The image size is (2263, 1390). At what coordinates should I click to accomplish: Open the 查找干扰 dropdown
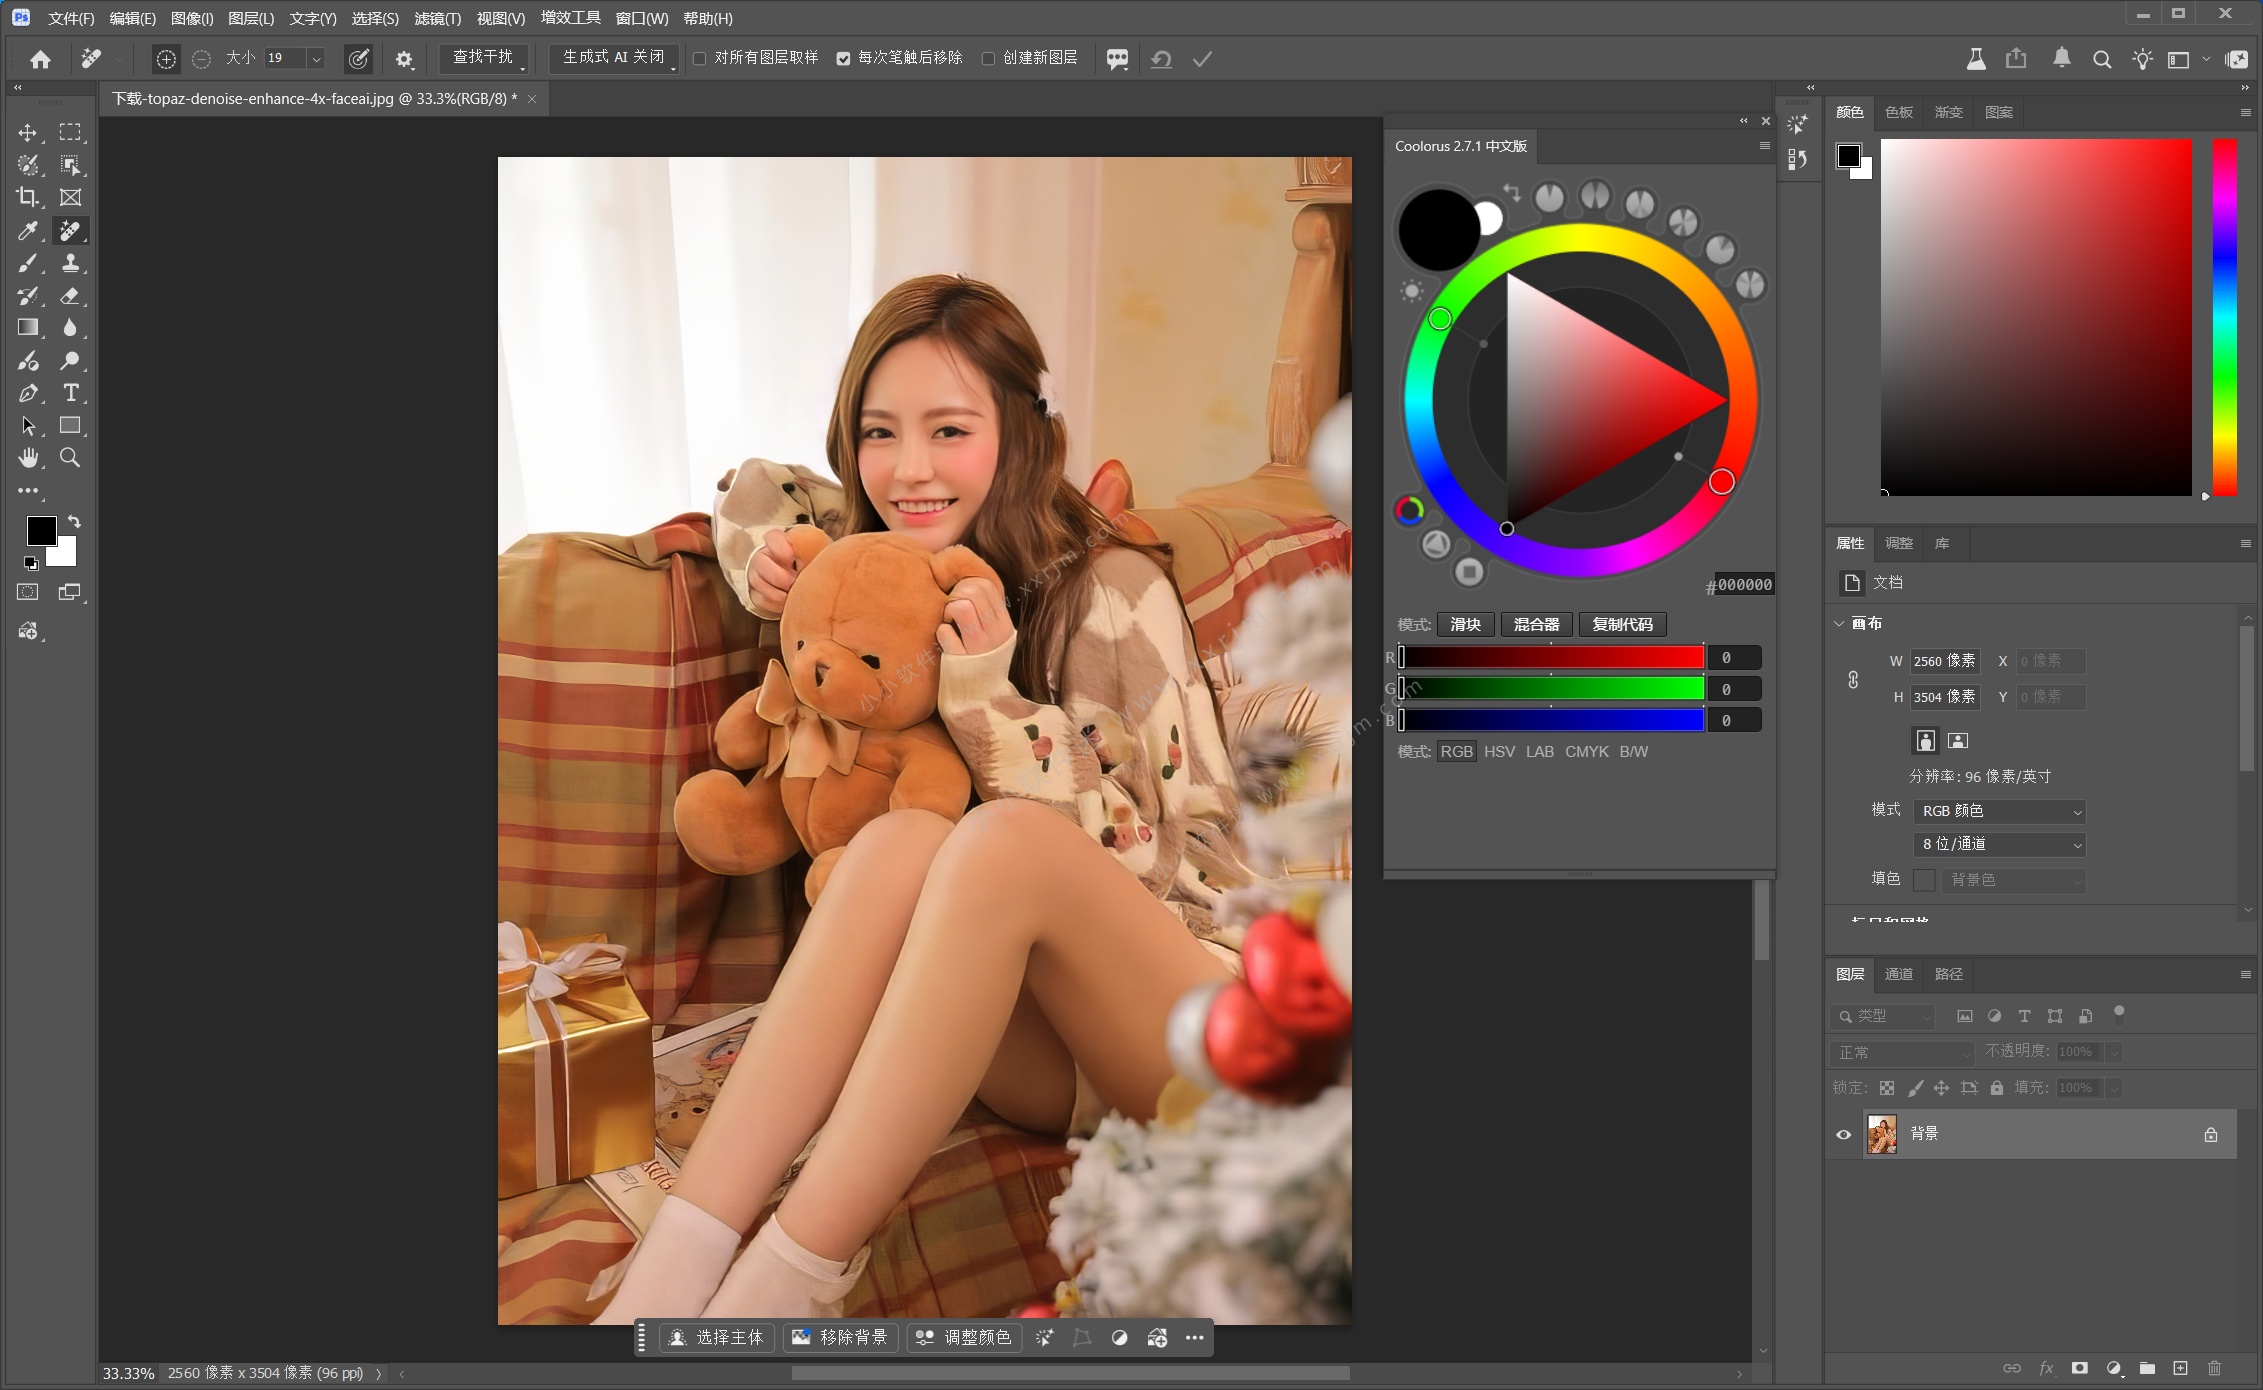pyautogui.click(x=484, y=58)
